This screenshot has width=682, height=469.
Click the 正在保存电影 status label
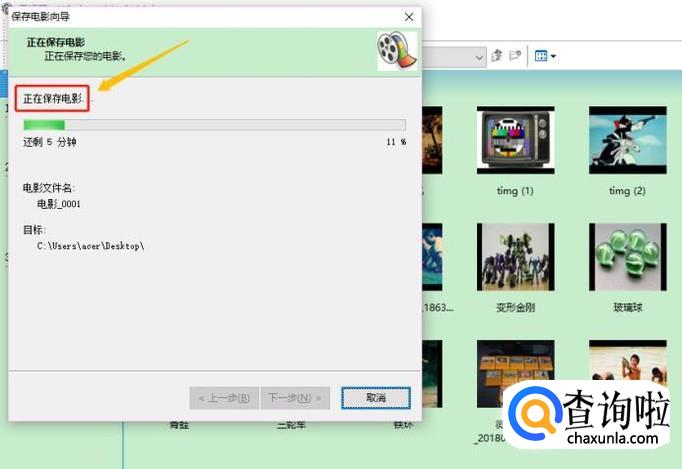[53, 99]
